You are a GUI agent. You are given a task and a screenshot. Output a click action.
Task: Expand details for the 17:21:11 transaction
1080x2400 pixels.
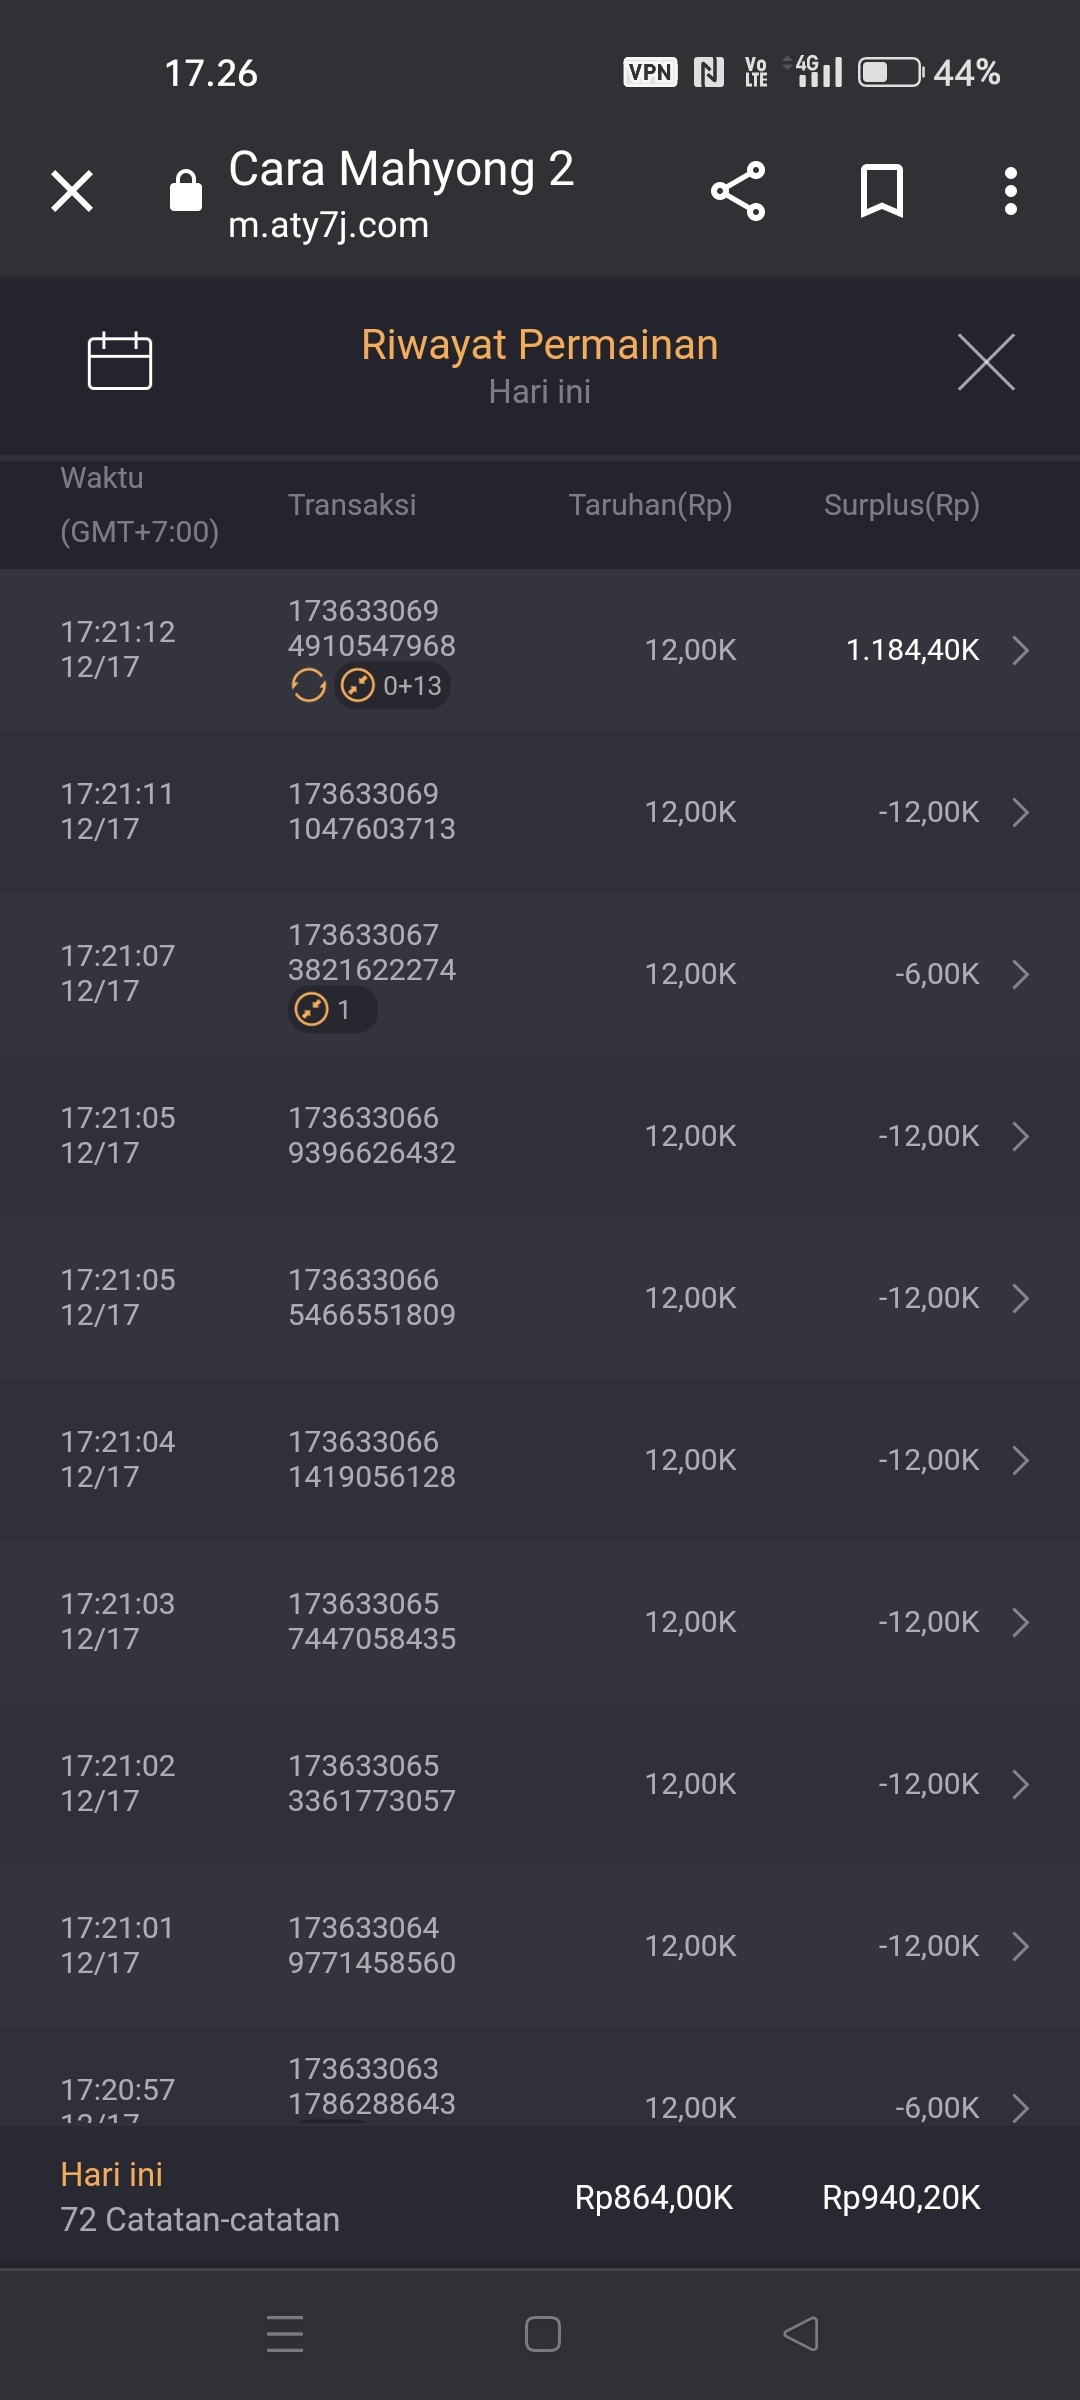[1020, 812]
